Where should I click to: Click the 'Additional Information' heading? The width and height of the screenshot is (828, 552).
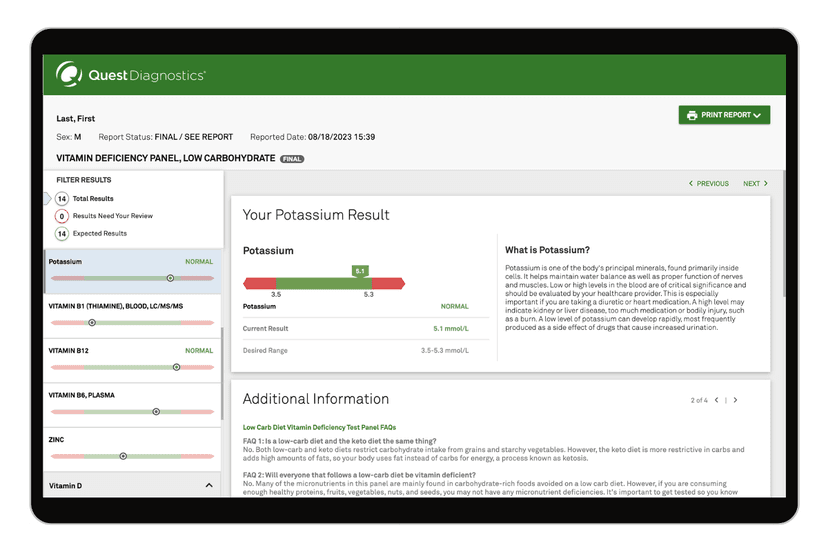click(316, 399)
